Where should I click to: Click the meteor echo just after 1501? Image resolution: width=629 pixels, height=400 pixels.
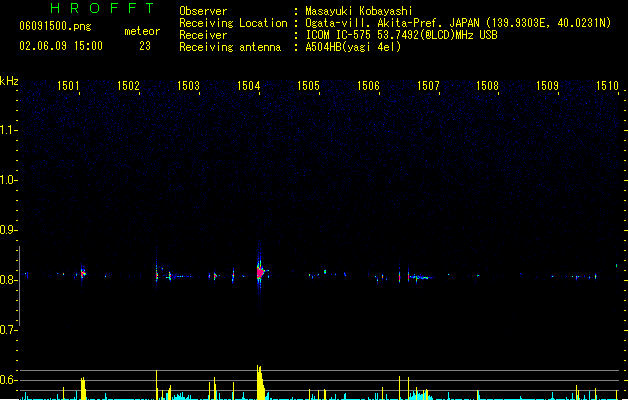(x=83, y=274)
